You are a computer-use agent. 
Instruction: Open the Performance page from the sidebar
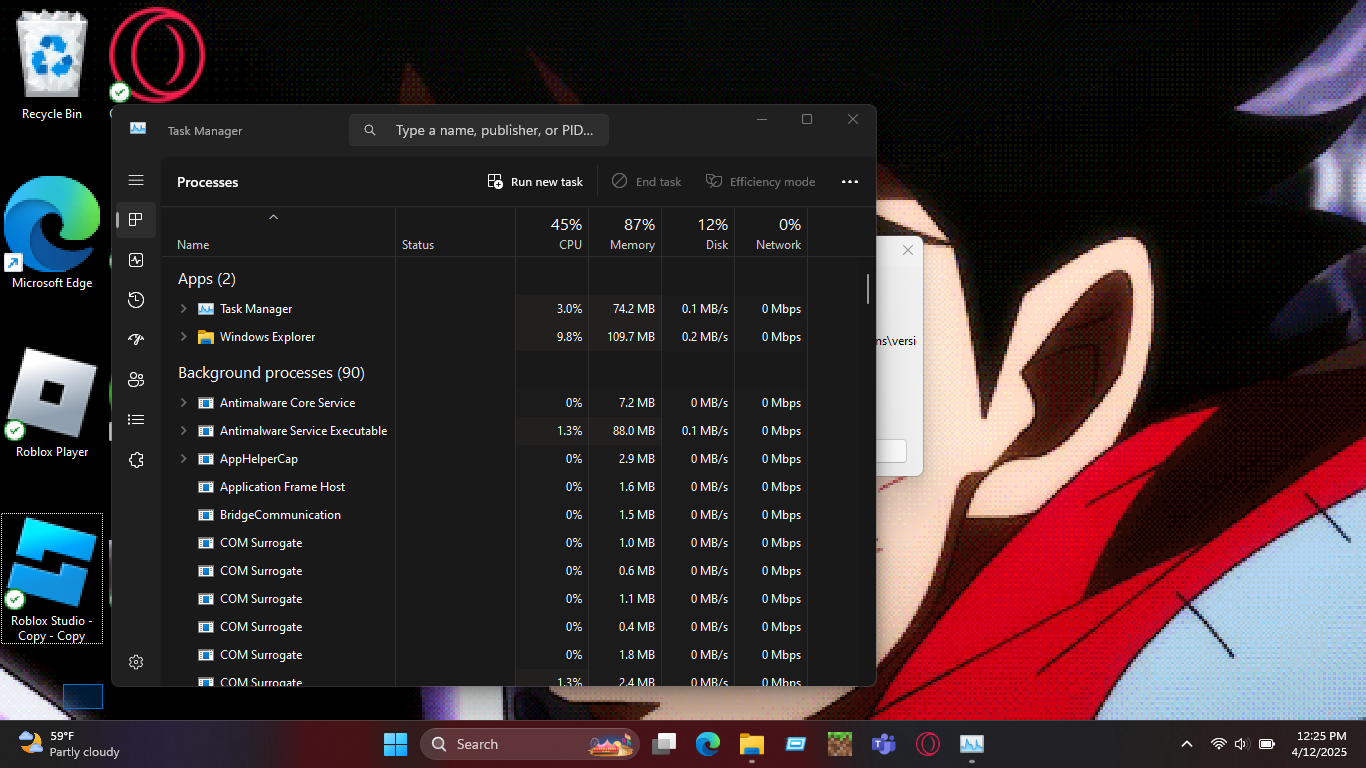point(136,260)
